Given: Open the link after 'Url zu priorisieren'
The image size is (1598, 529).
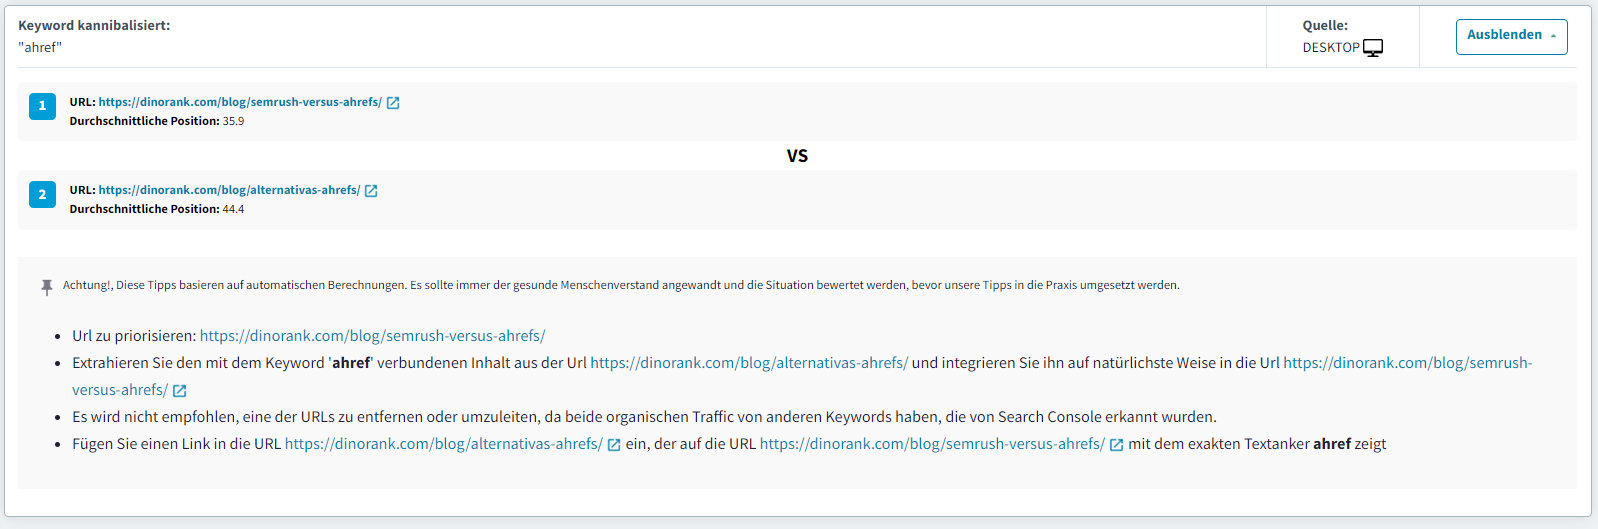Looking at the screenshot, I should pyautogui.click(x=372, y=336).
